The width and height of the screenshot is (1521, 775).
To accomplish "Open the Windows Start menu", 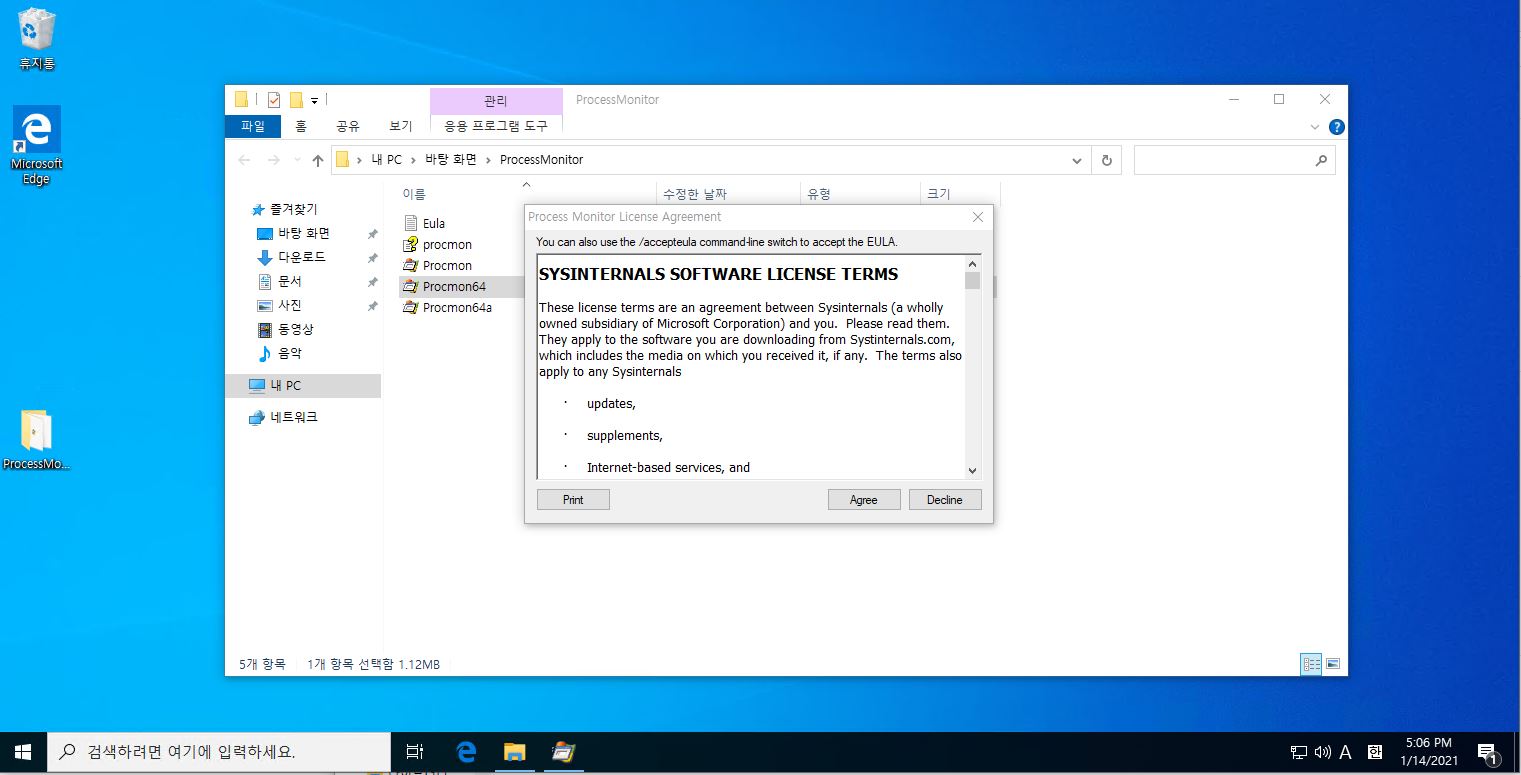I will pyautogui.click(x=23, y=752).
